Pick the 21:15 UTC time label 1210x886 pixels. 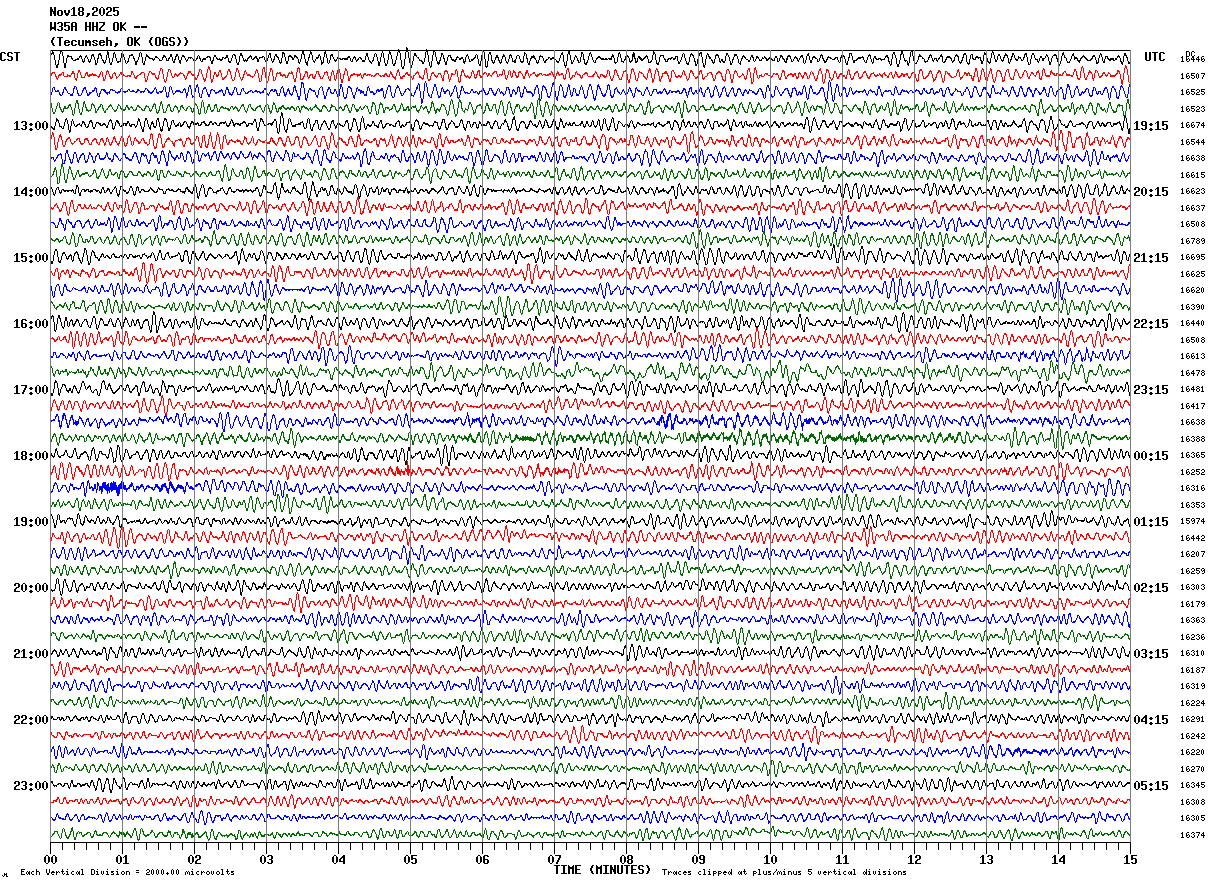tap(1151, 258)
